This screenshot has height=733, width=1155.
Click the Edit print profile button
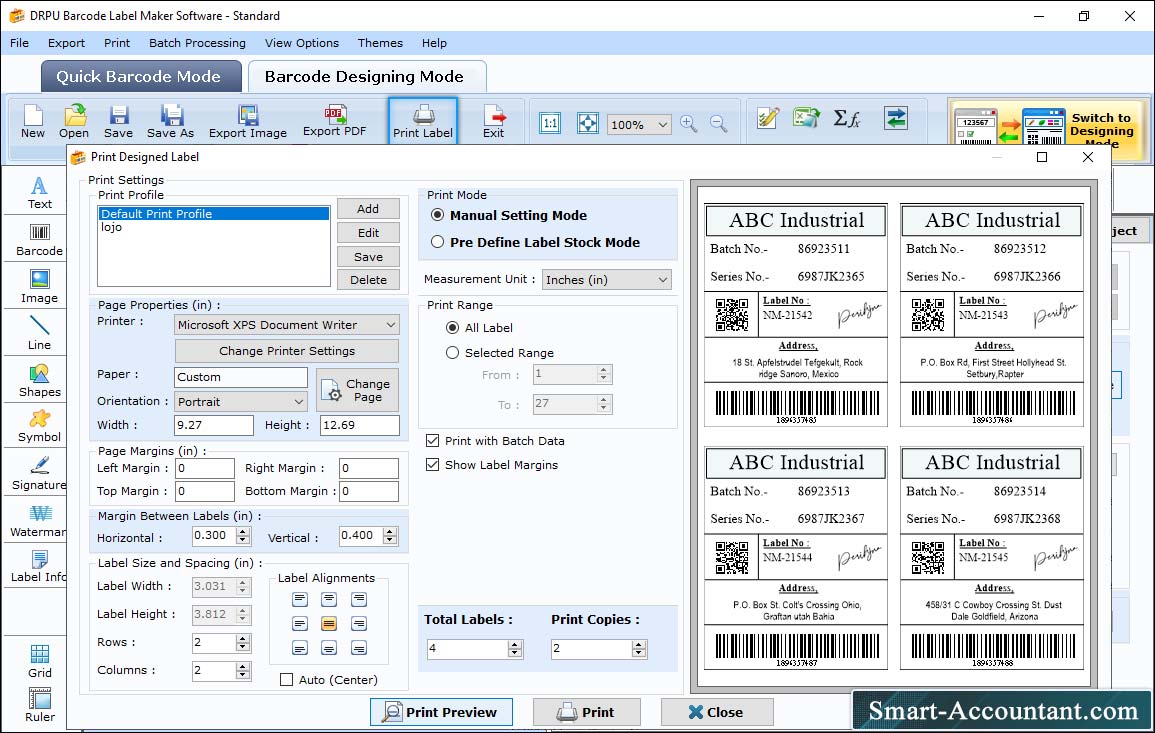click(x=368, y=233)
